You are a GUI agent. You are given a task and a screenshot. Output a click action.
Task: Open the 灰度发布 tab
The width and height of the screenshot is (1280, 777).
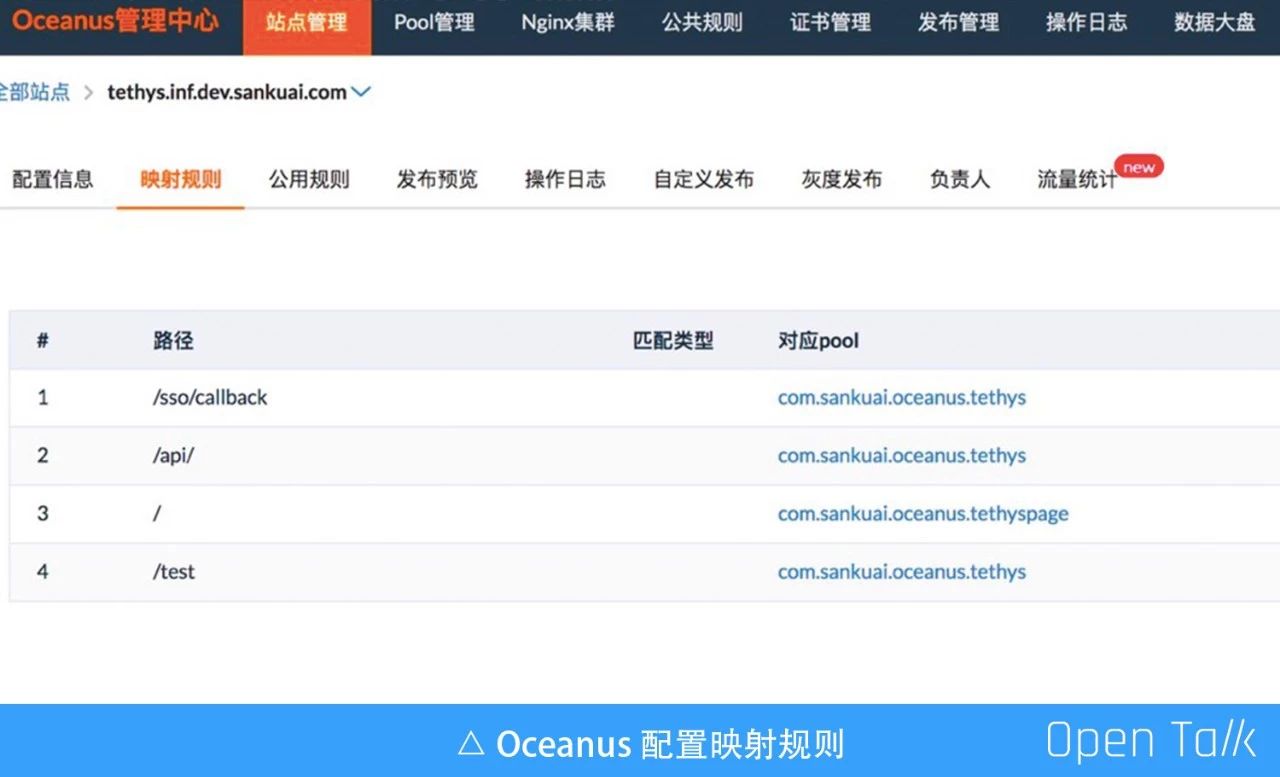pyautogui.click(x=841, y=180)
